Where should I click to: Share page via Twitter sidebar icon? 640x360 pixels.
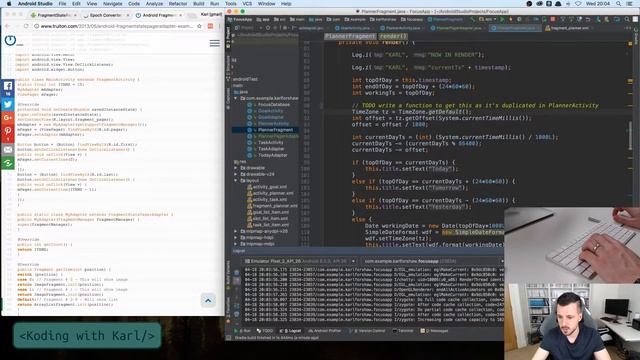pyautogui.click(x=8, y=104)
